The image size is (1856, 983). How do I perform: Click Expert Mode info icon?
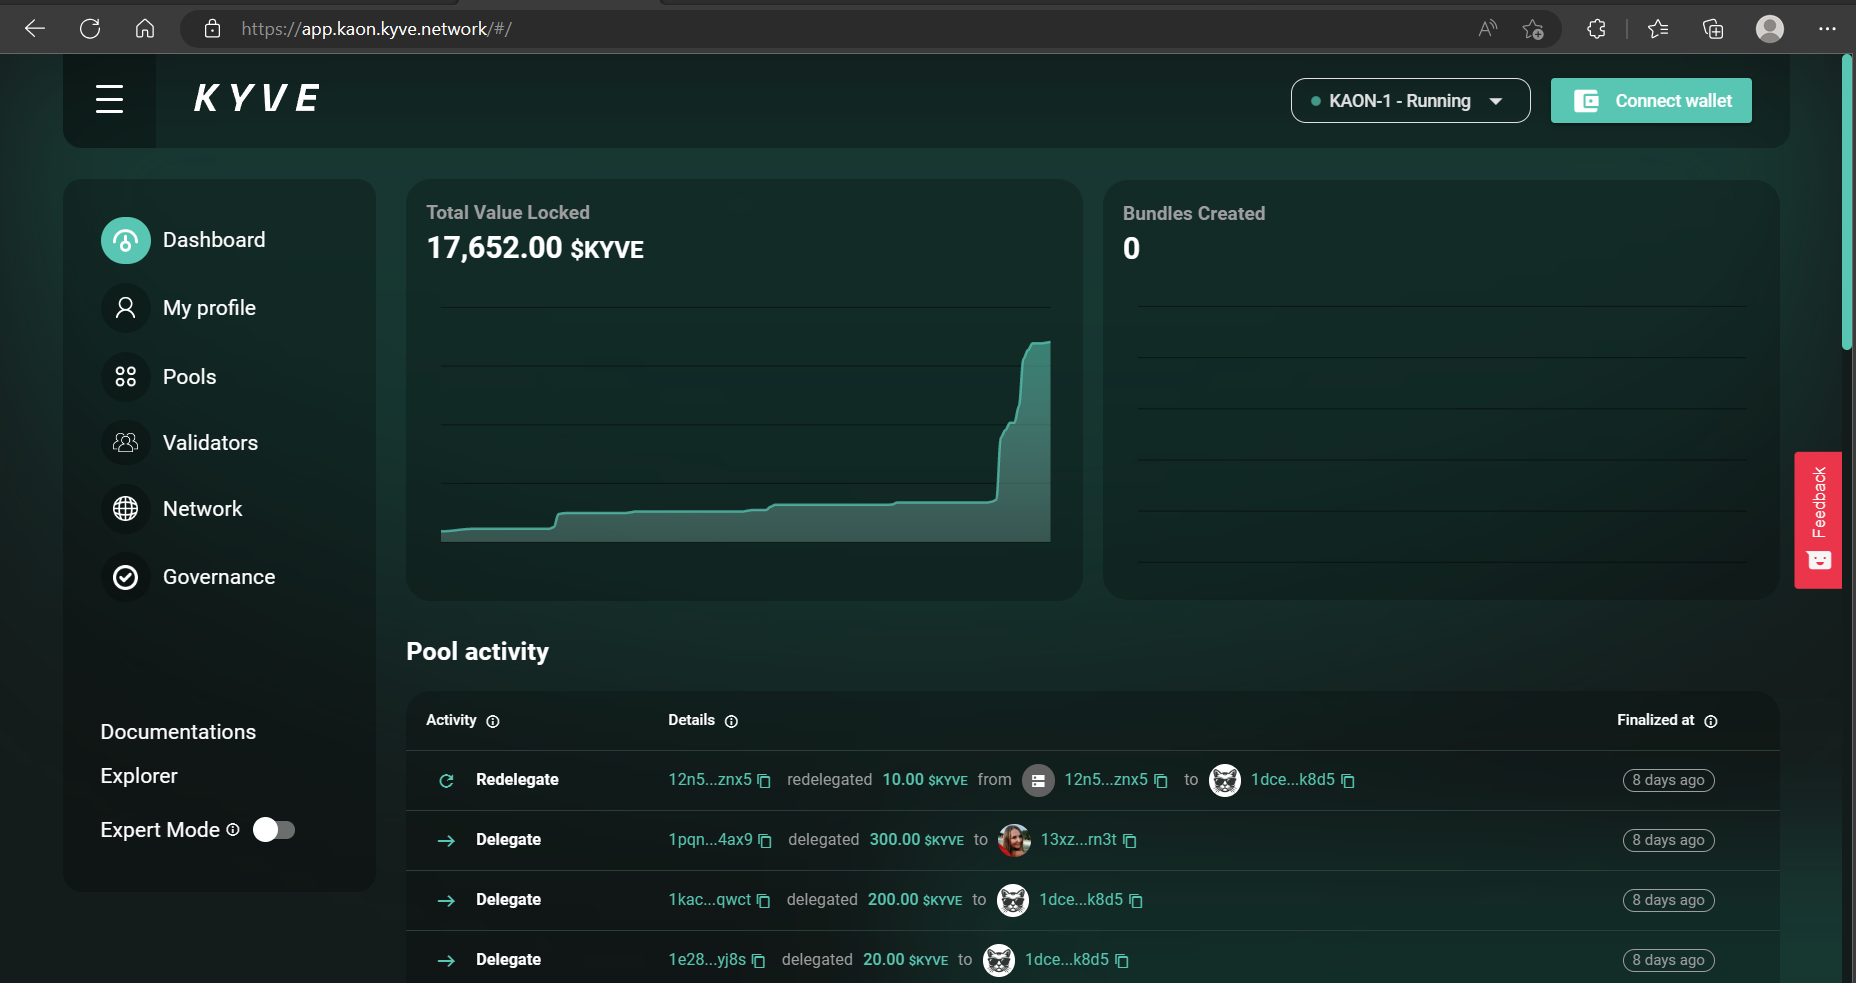point(233,830)
